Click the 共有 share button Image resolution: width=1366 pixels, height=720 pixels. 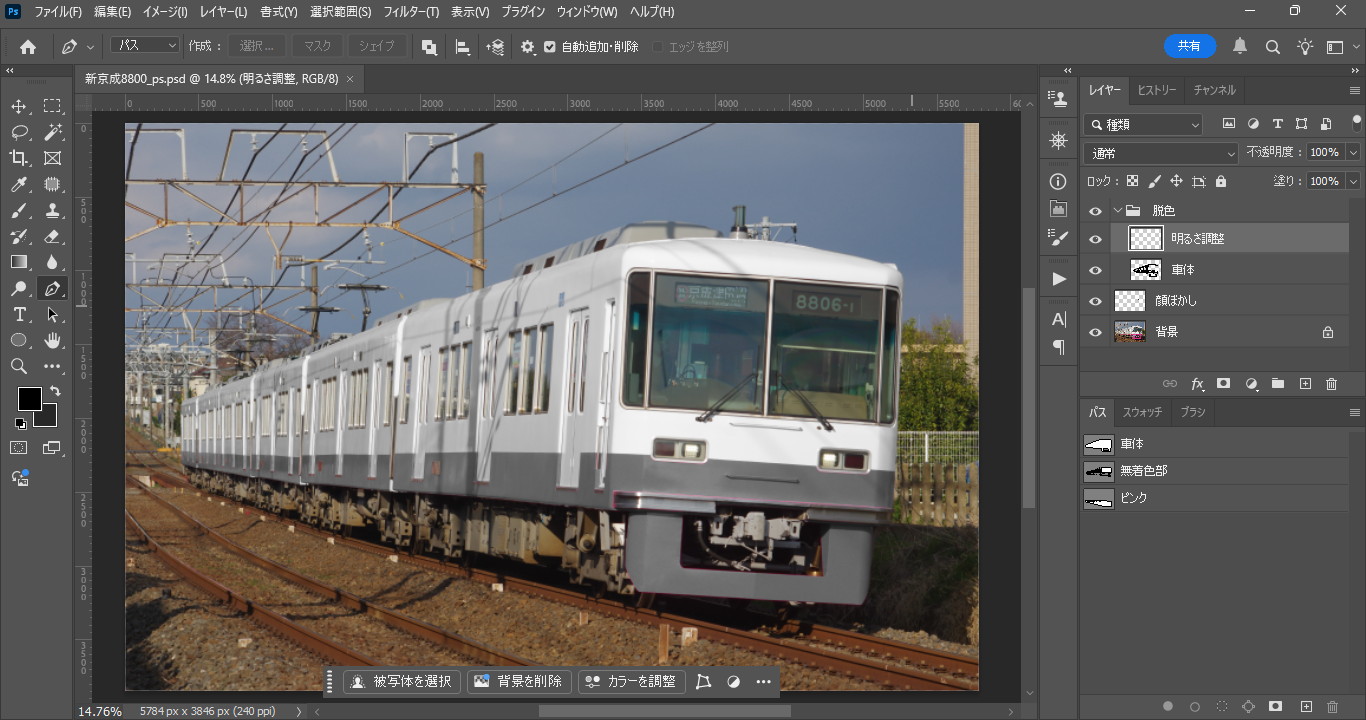click(x=1189, y=46)
